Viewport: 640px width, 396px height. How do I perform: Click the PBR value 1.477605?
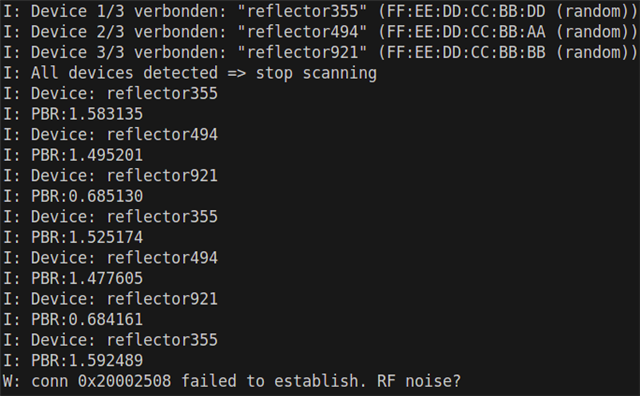pyautogui.click(x=106, y=278)
